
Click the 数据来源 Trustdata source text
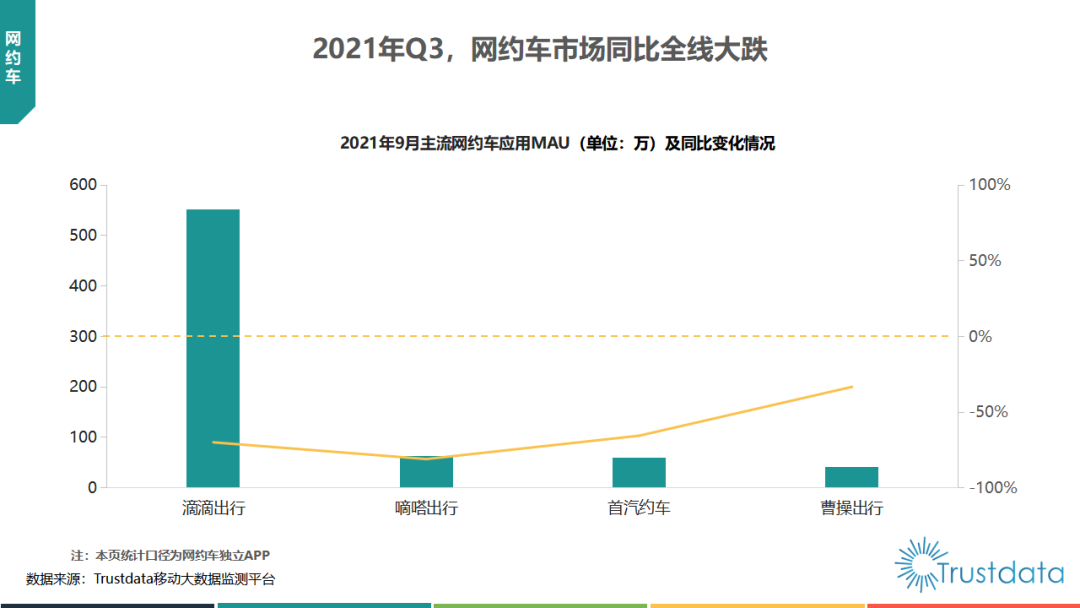[150, 579]
